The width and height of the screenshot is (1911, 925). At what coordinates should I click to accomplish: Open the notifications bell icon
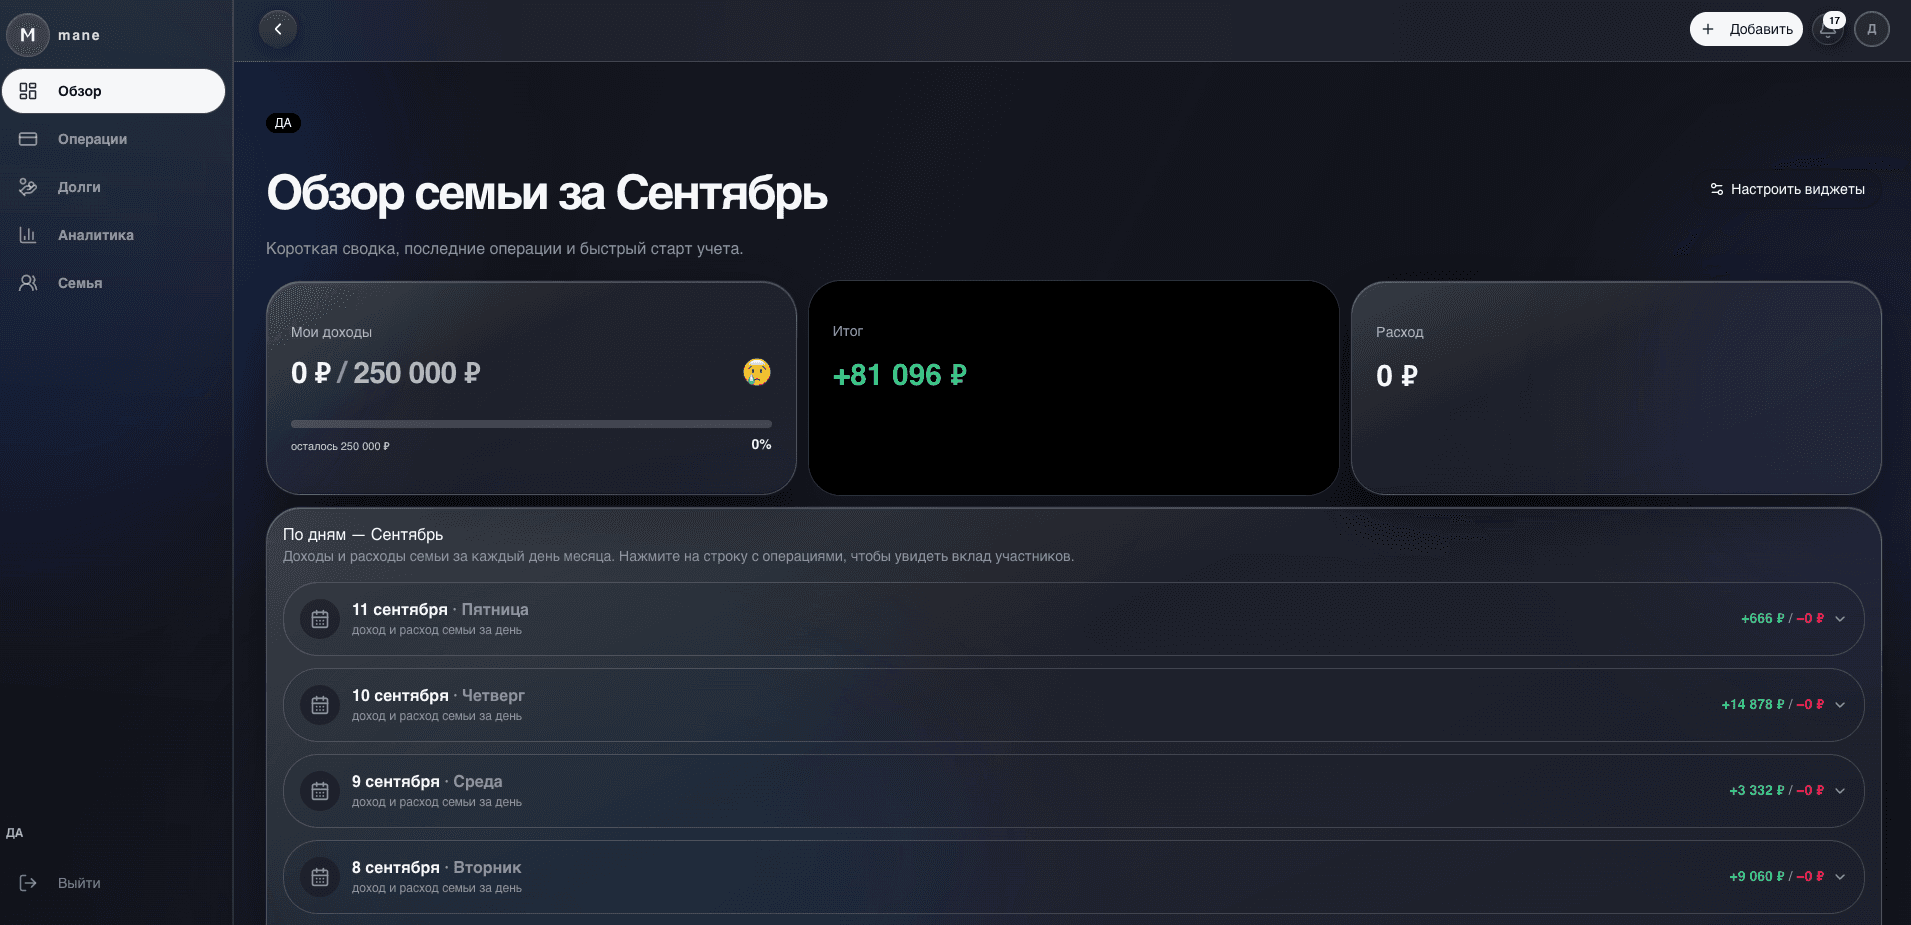coord(1828,30)
